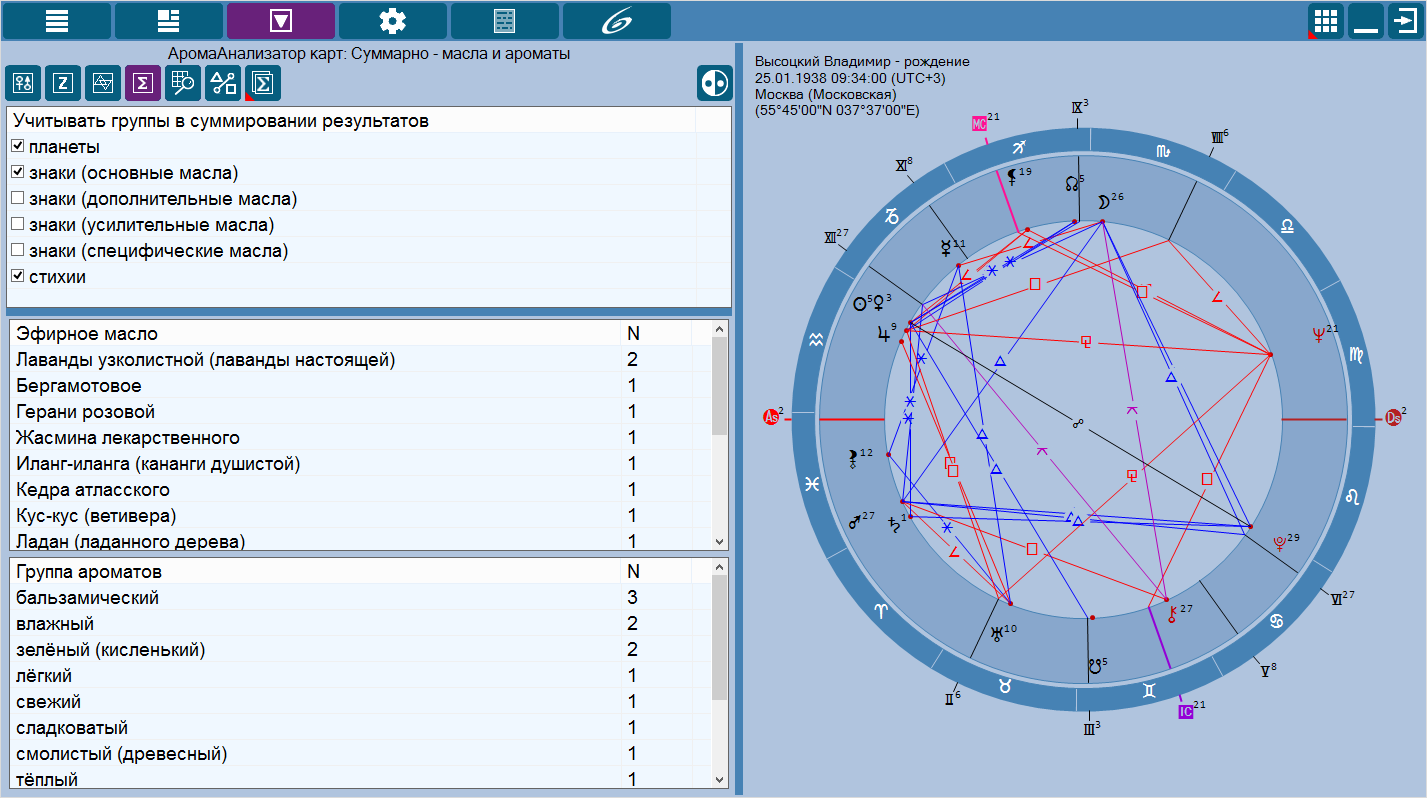Enable 'знаки (дополнительные масла)' checkbox

[18, 199]
